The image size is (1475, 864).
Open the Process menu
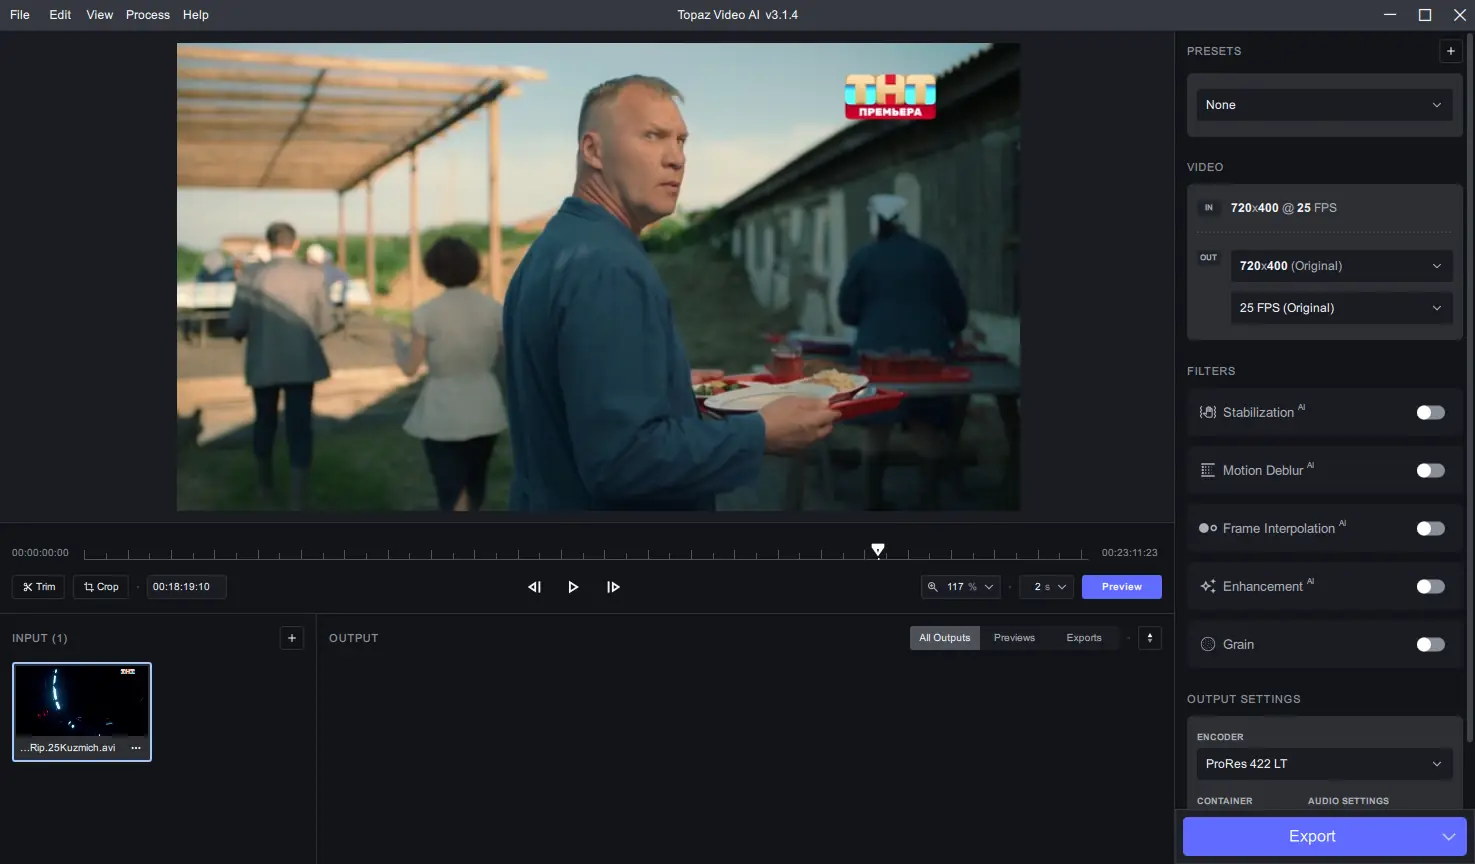tap(148, 15)
